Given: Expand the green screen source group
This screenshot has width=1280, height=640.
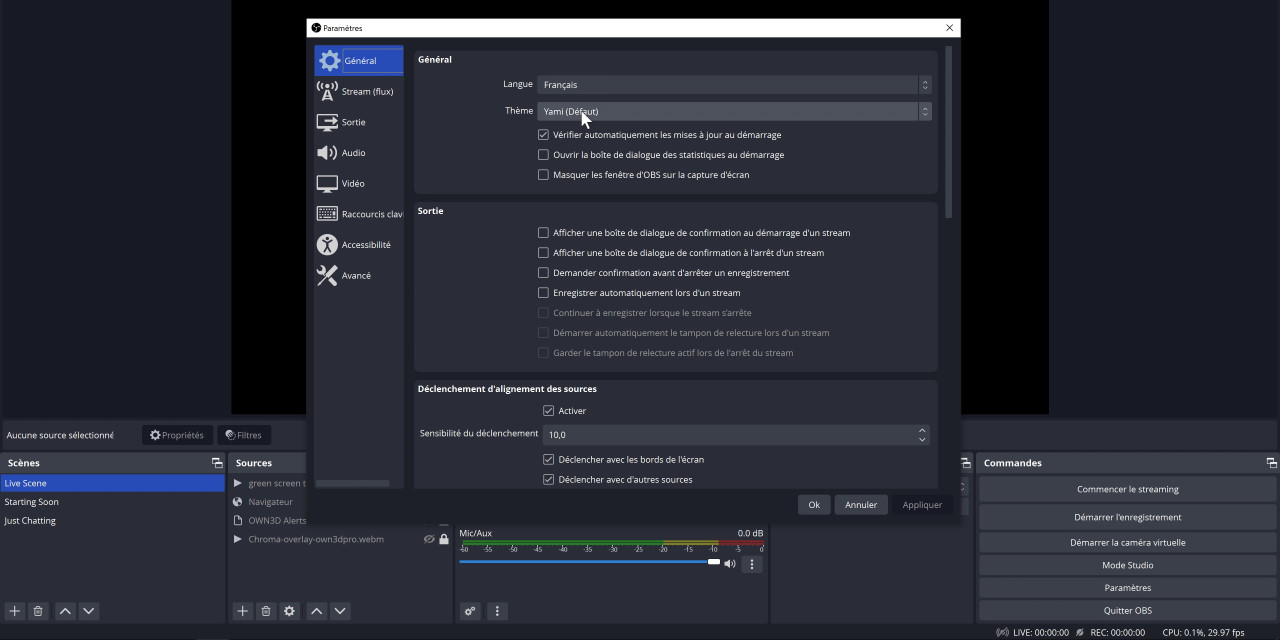Looking at the screenshot, I should click(238, 483).
